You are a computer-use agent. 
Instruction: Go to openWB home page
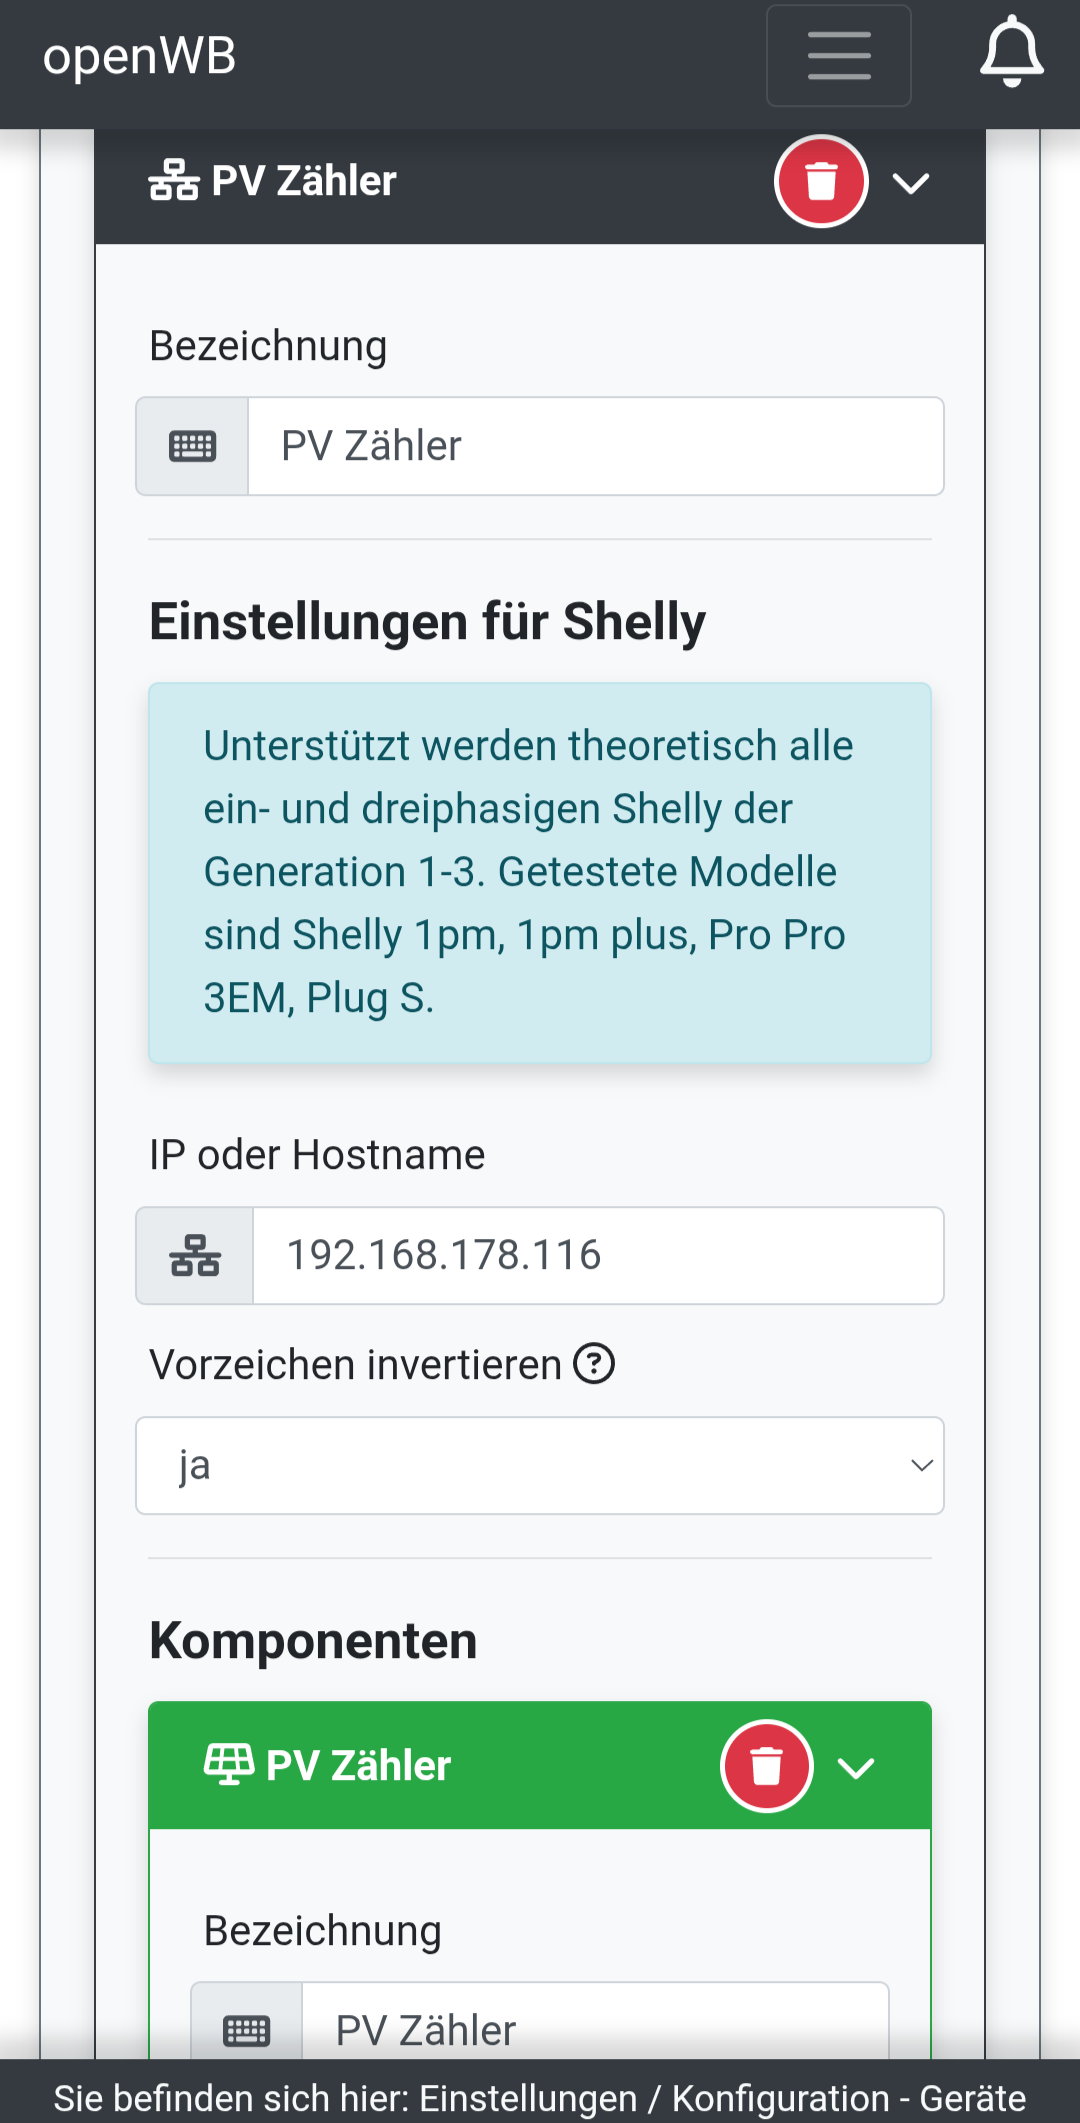coord(140,56)
